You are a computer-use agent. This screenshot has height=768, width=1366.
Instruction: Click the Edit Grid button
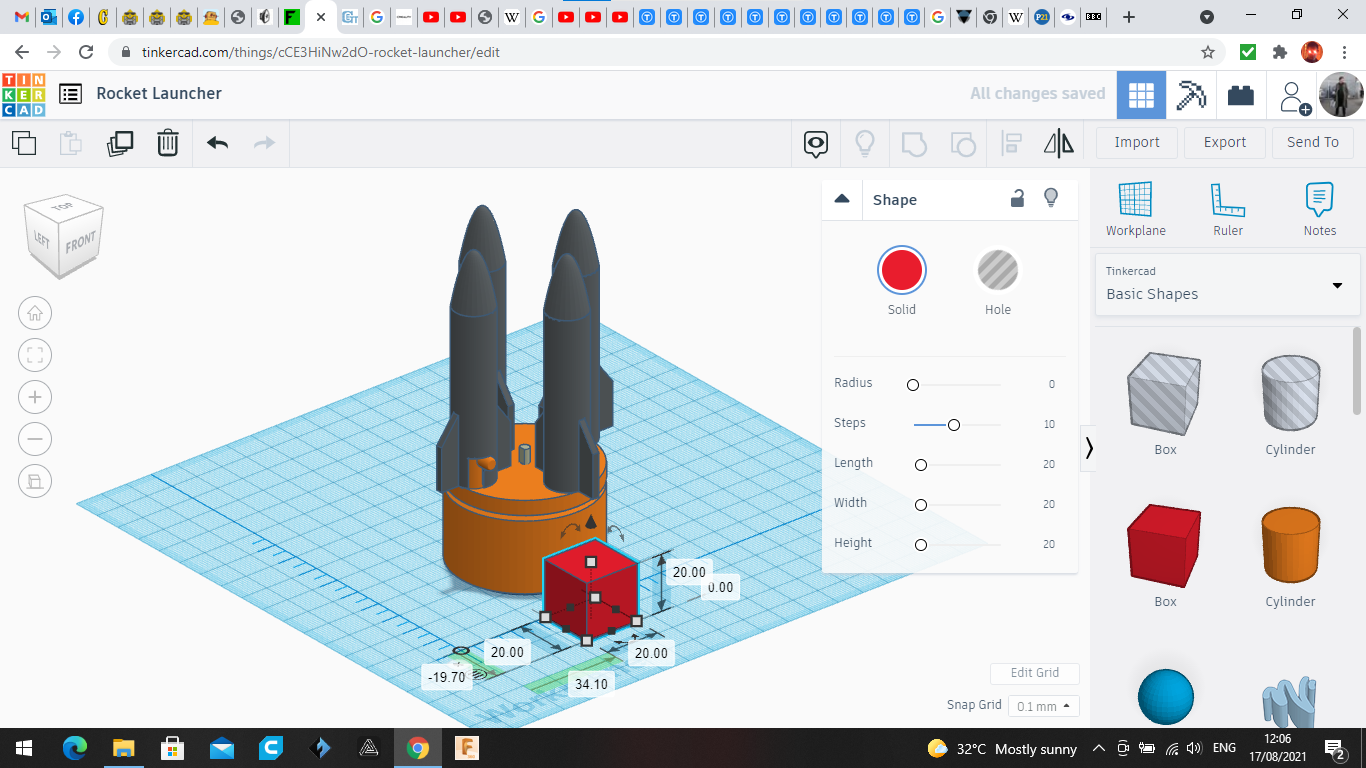[1034, 673]
